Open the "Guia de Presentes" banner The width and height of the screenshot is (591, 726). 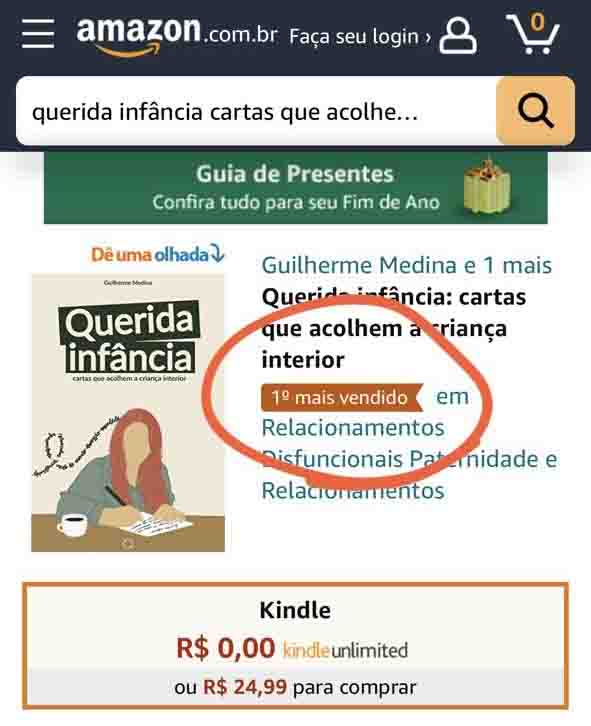(x=296, y=188)
